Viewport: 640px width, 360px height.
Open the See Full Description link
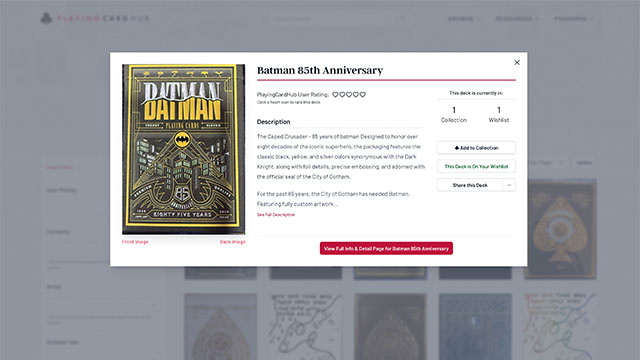276,215
